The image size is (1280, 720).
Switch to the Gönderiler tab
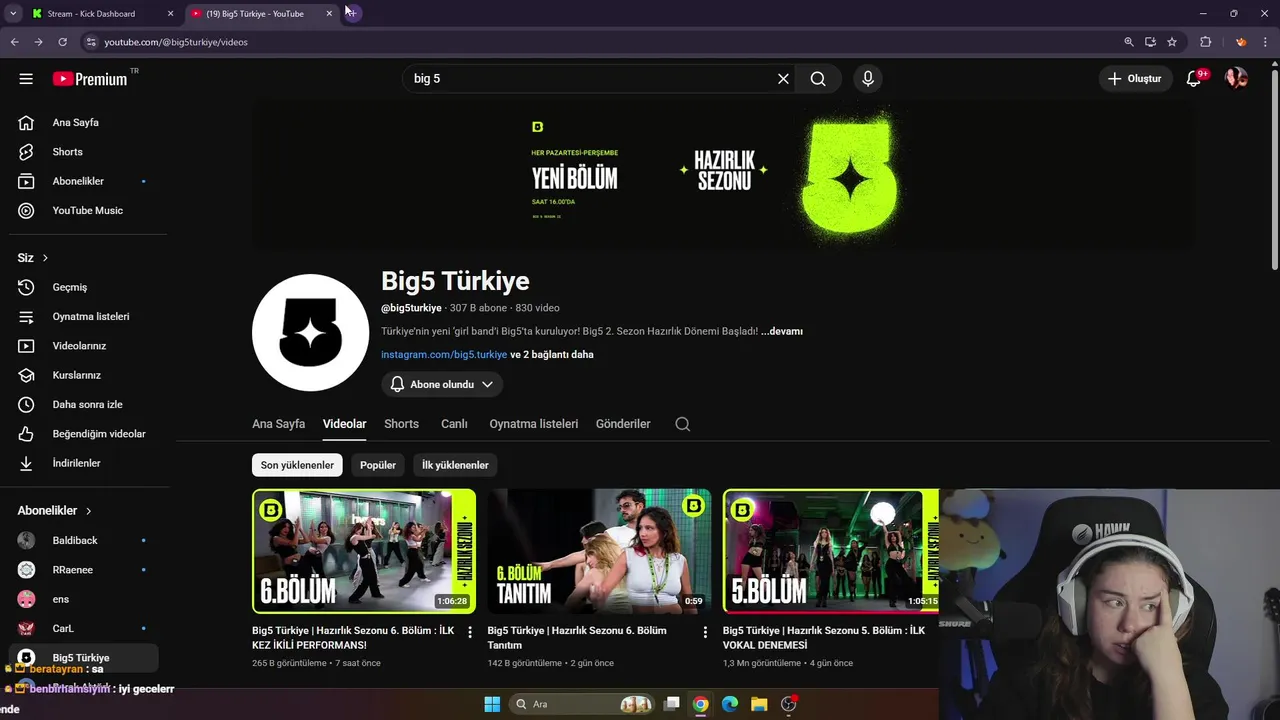tap(623, 424)
